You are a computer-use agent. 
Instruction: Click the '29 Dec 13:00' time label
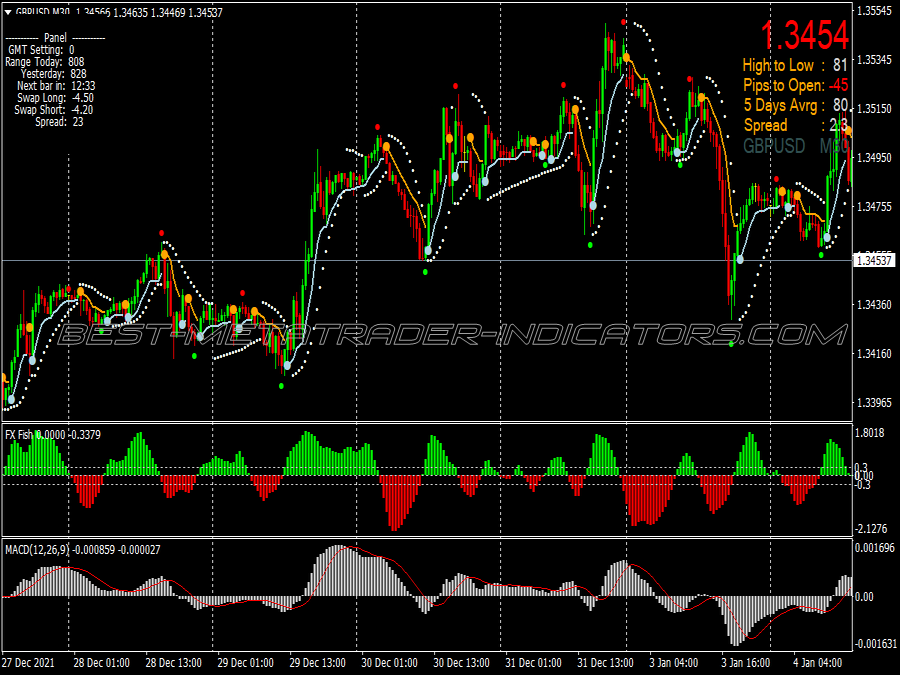pyautogui.click(x=317, y=663)
